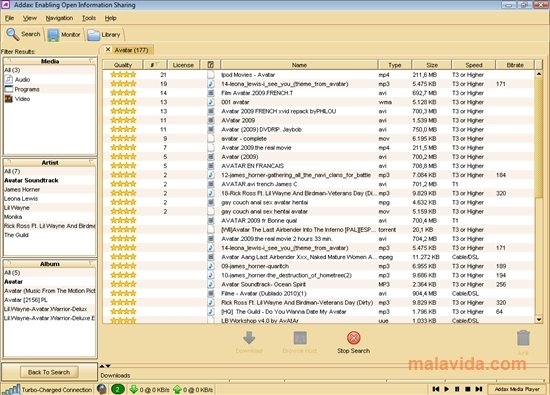Click the Addax Media Player label
This screenshot has height=395, width=550.
click(x=517, y=389)
